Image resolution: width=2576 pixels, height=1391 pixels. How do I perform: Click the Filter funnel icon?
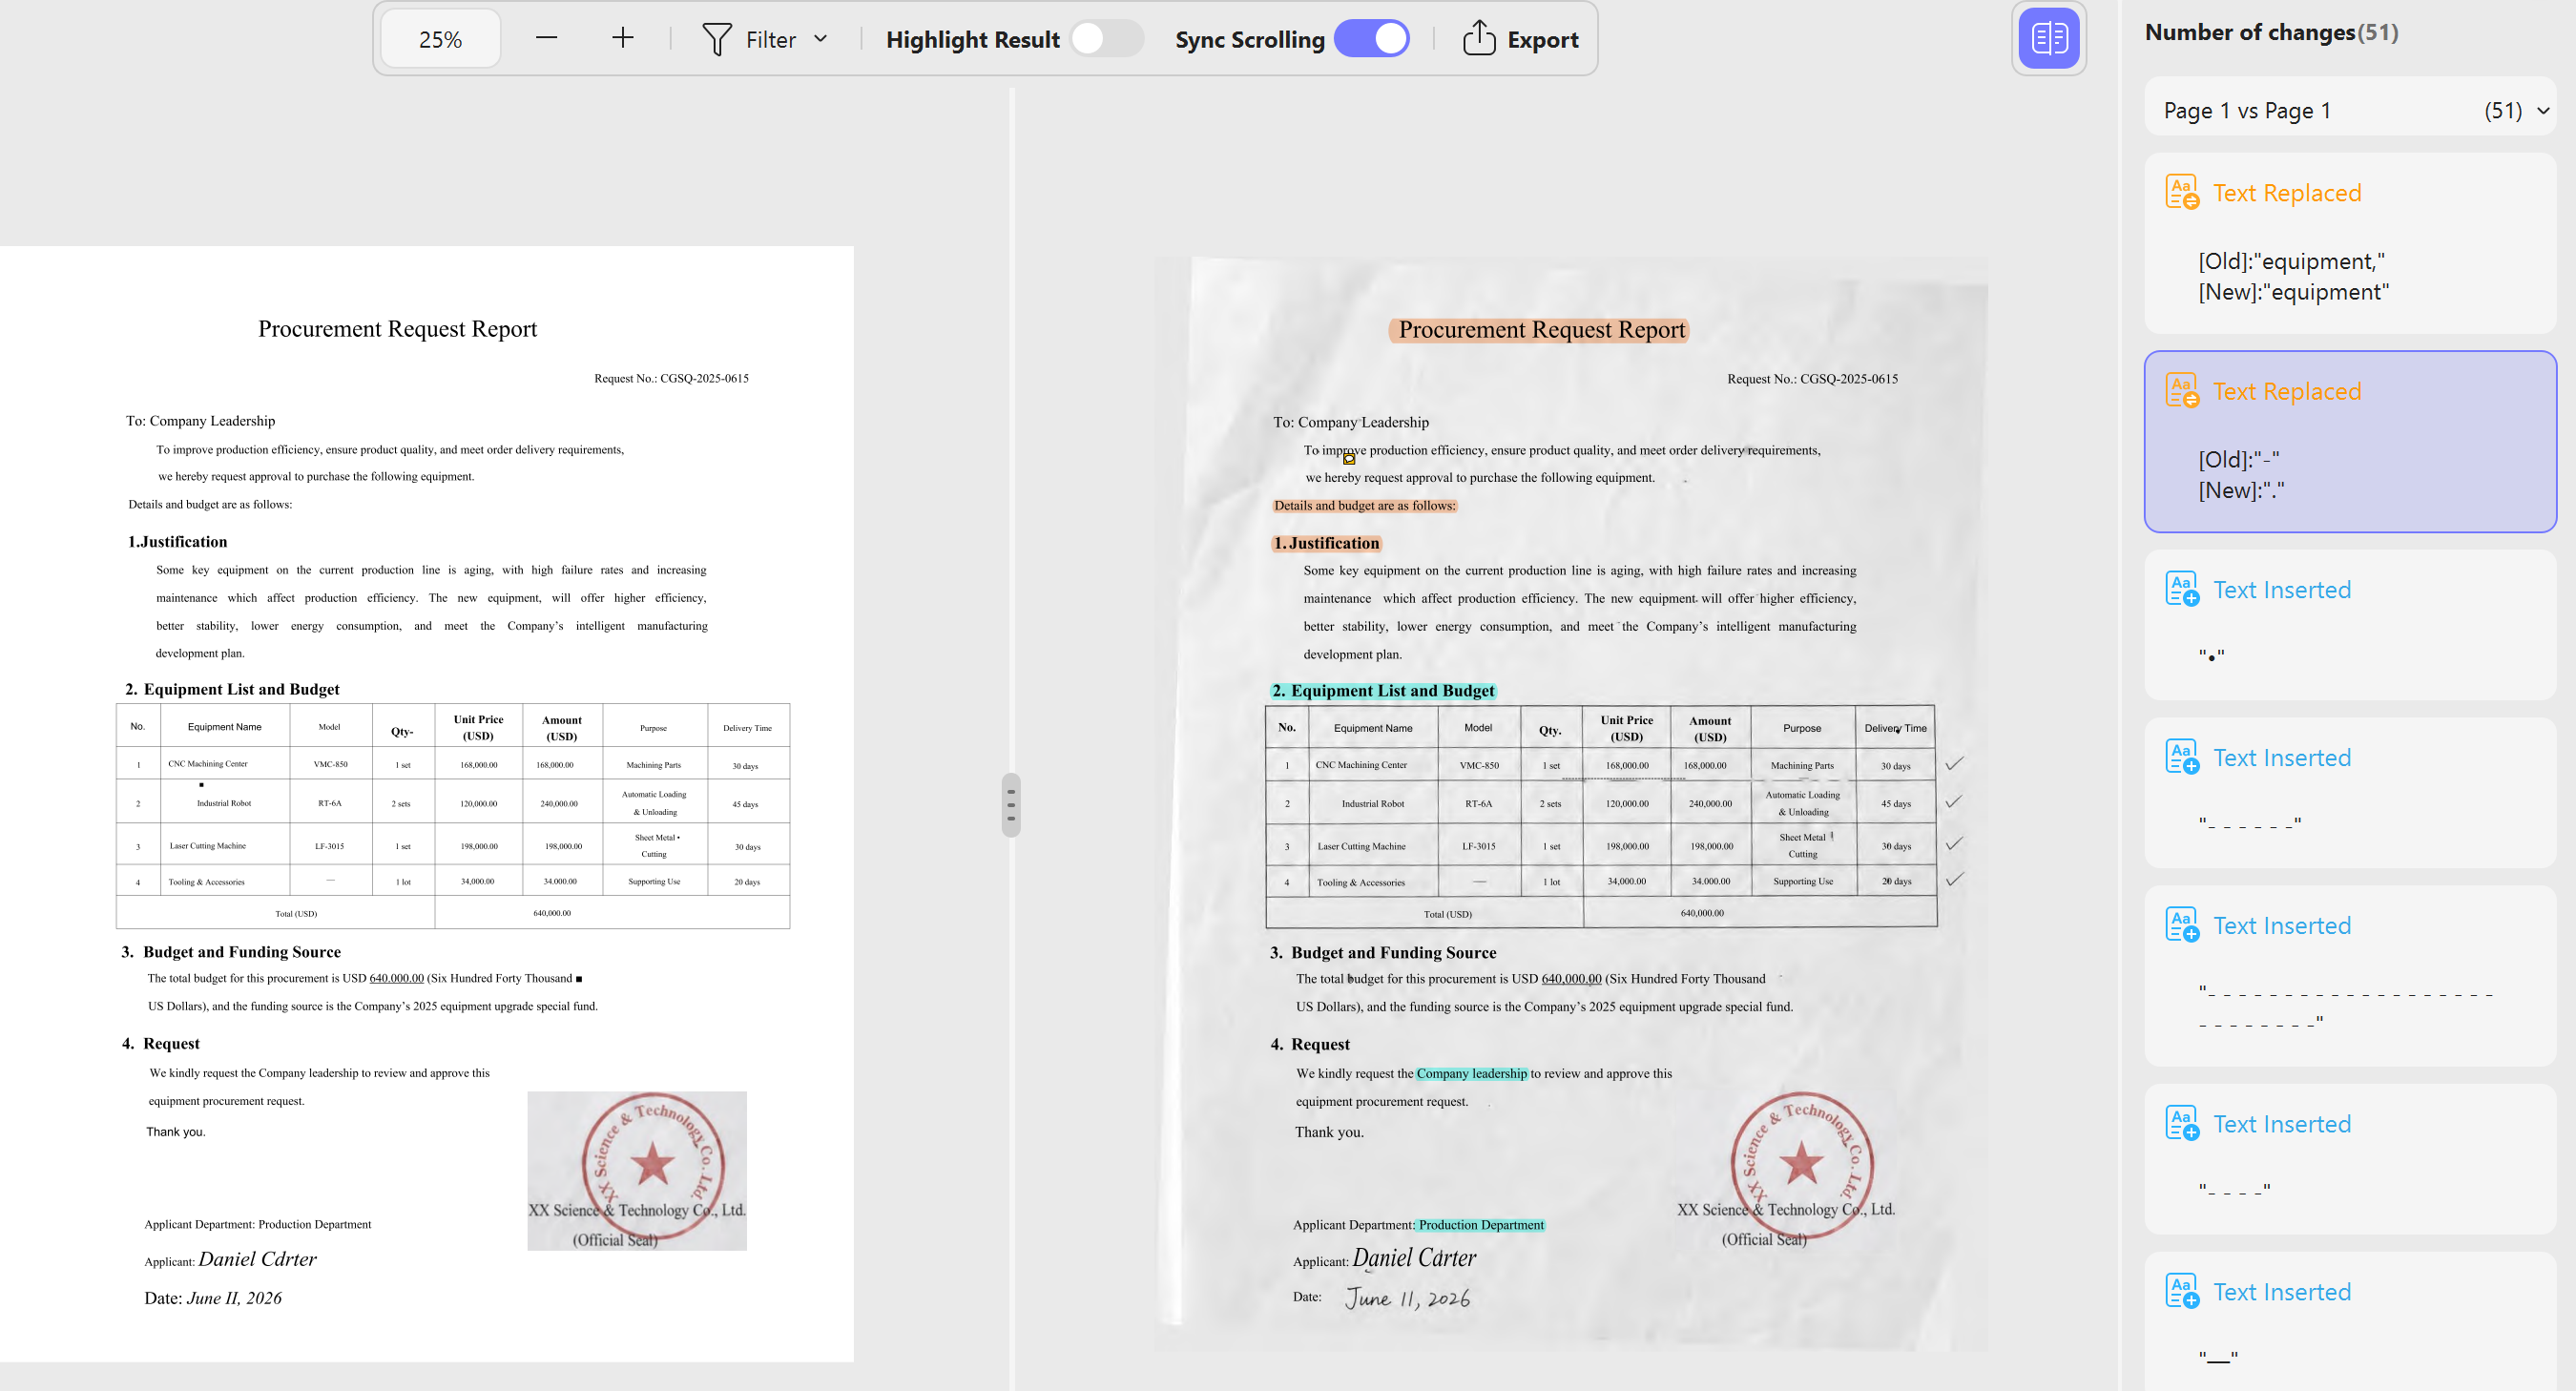pyautogui.click(x=716, y=39)
